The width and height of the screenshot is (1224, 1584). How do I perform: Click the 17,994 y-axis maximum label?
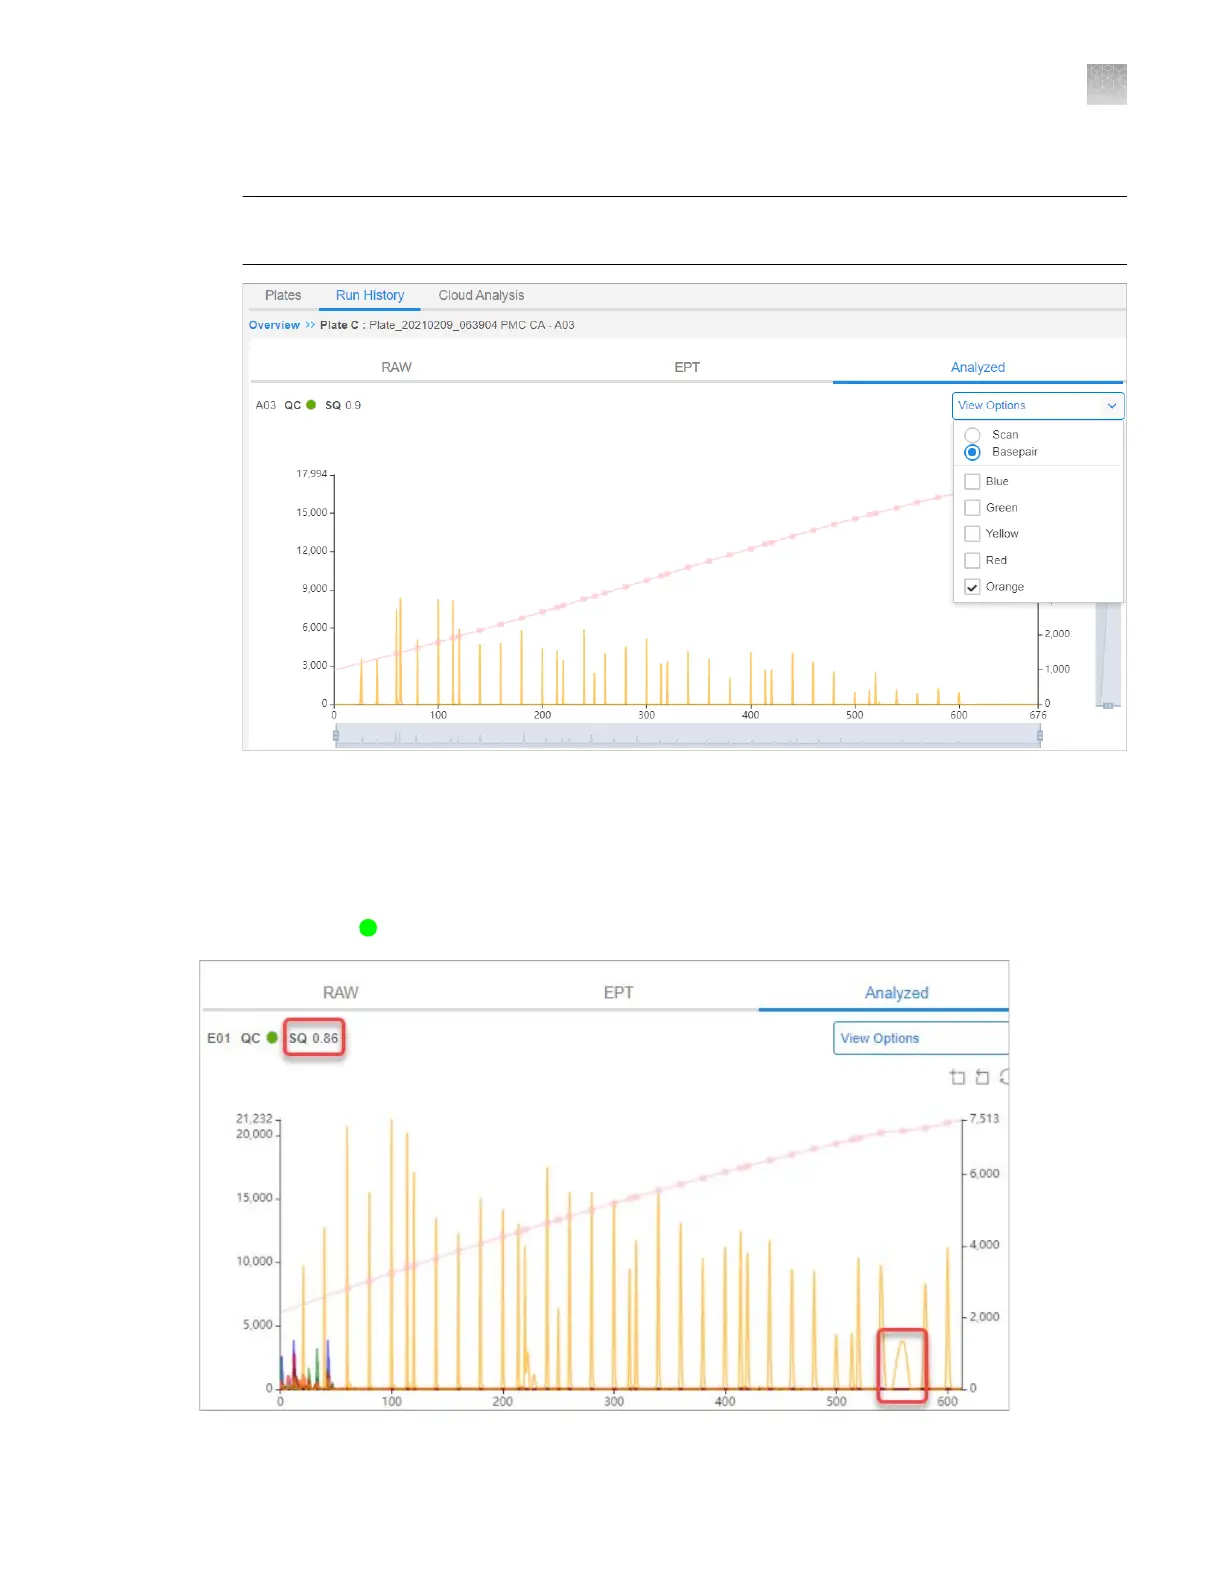click(x=311, y=473)
